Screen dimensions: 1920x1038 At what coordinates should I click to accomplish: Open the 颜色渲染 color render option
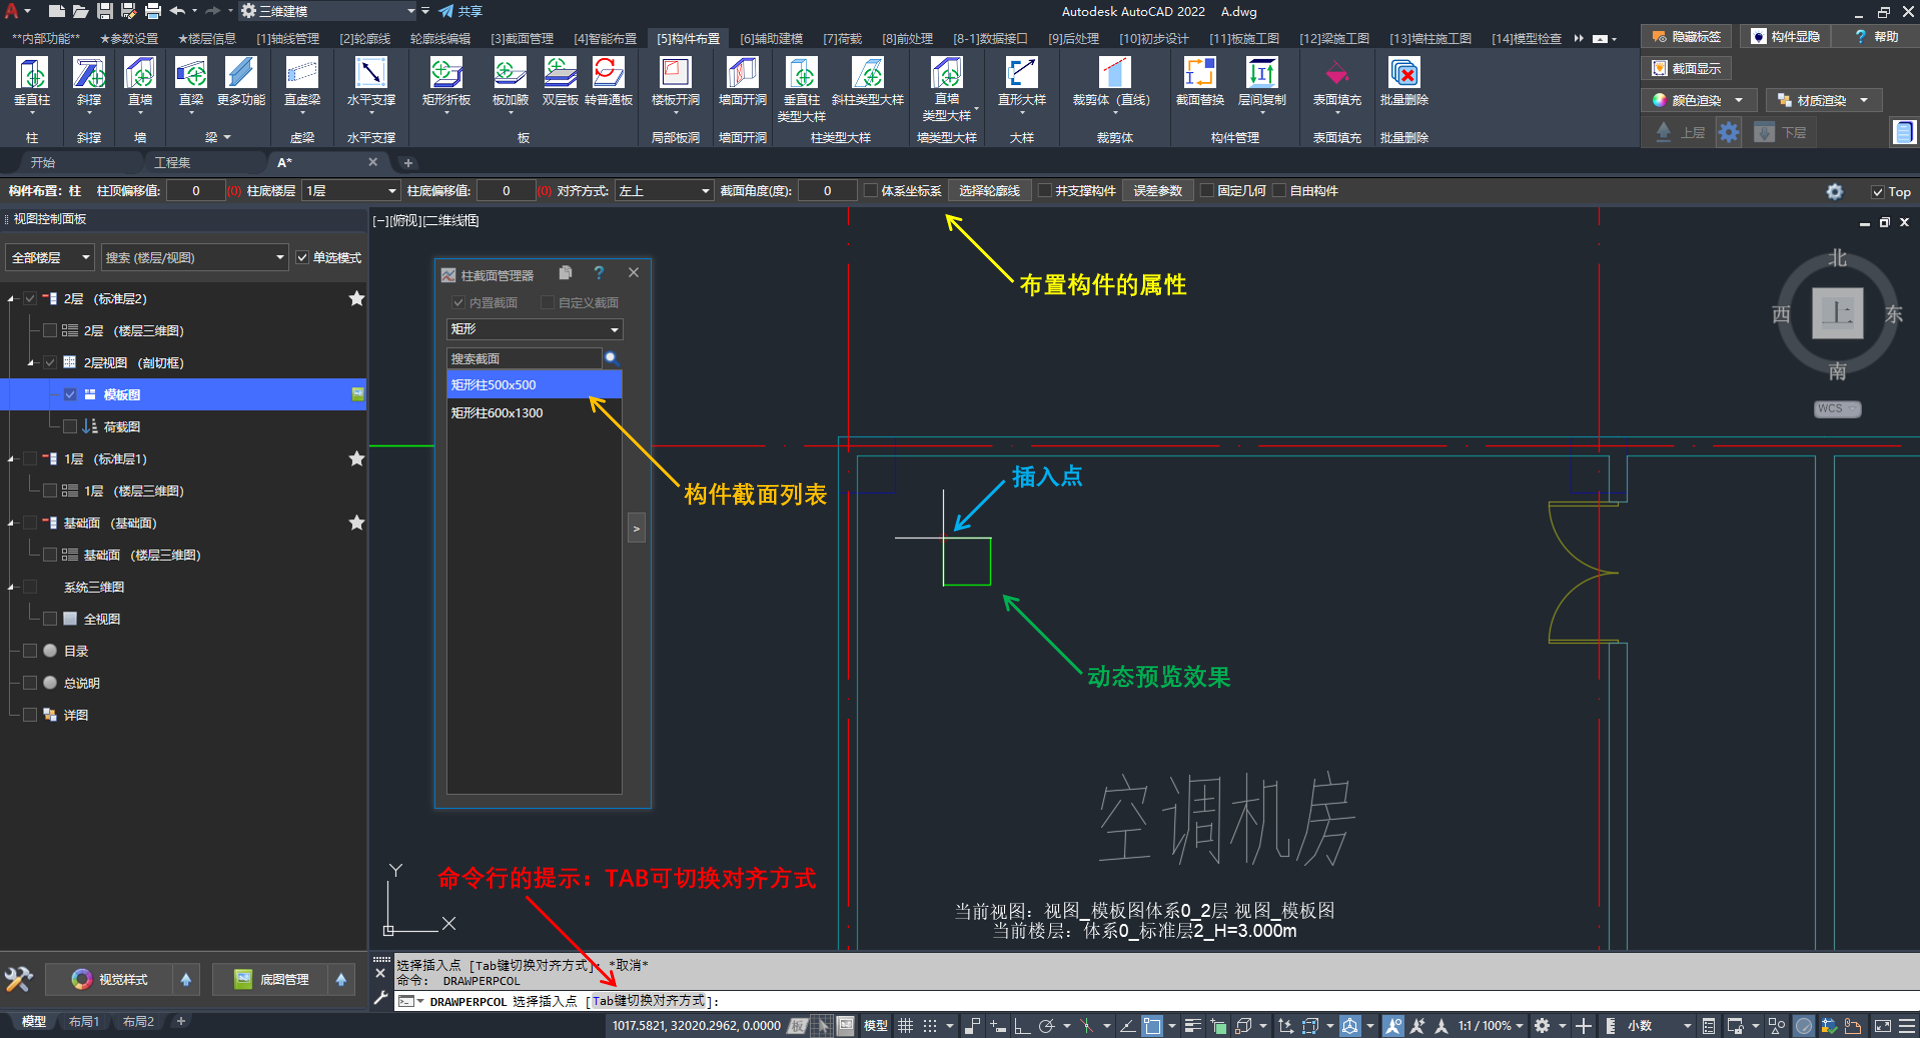[x=1696, y=100]
